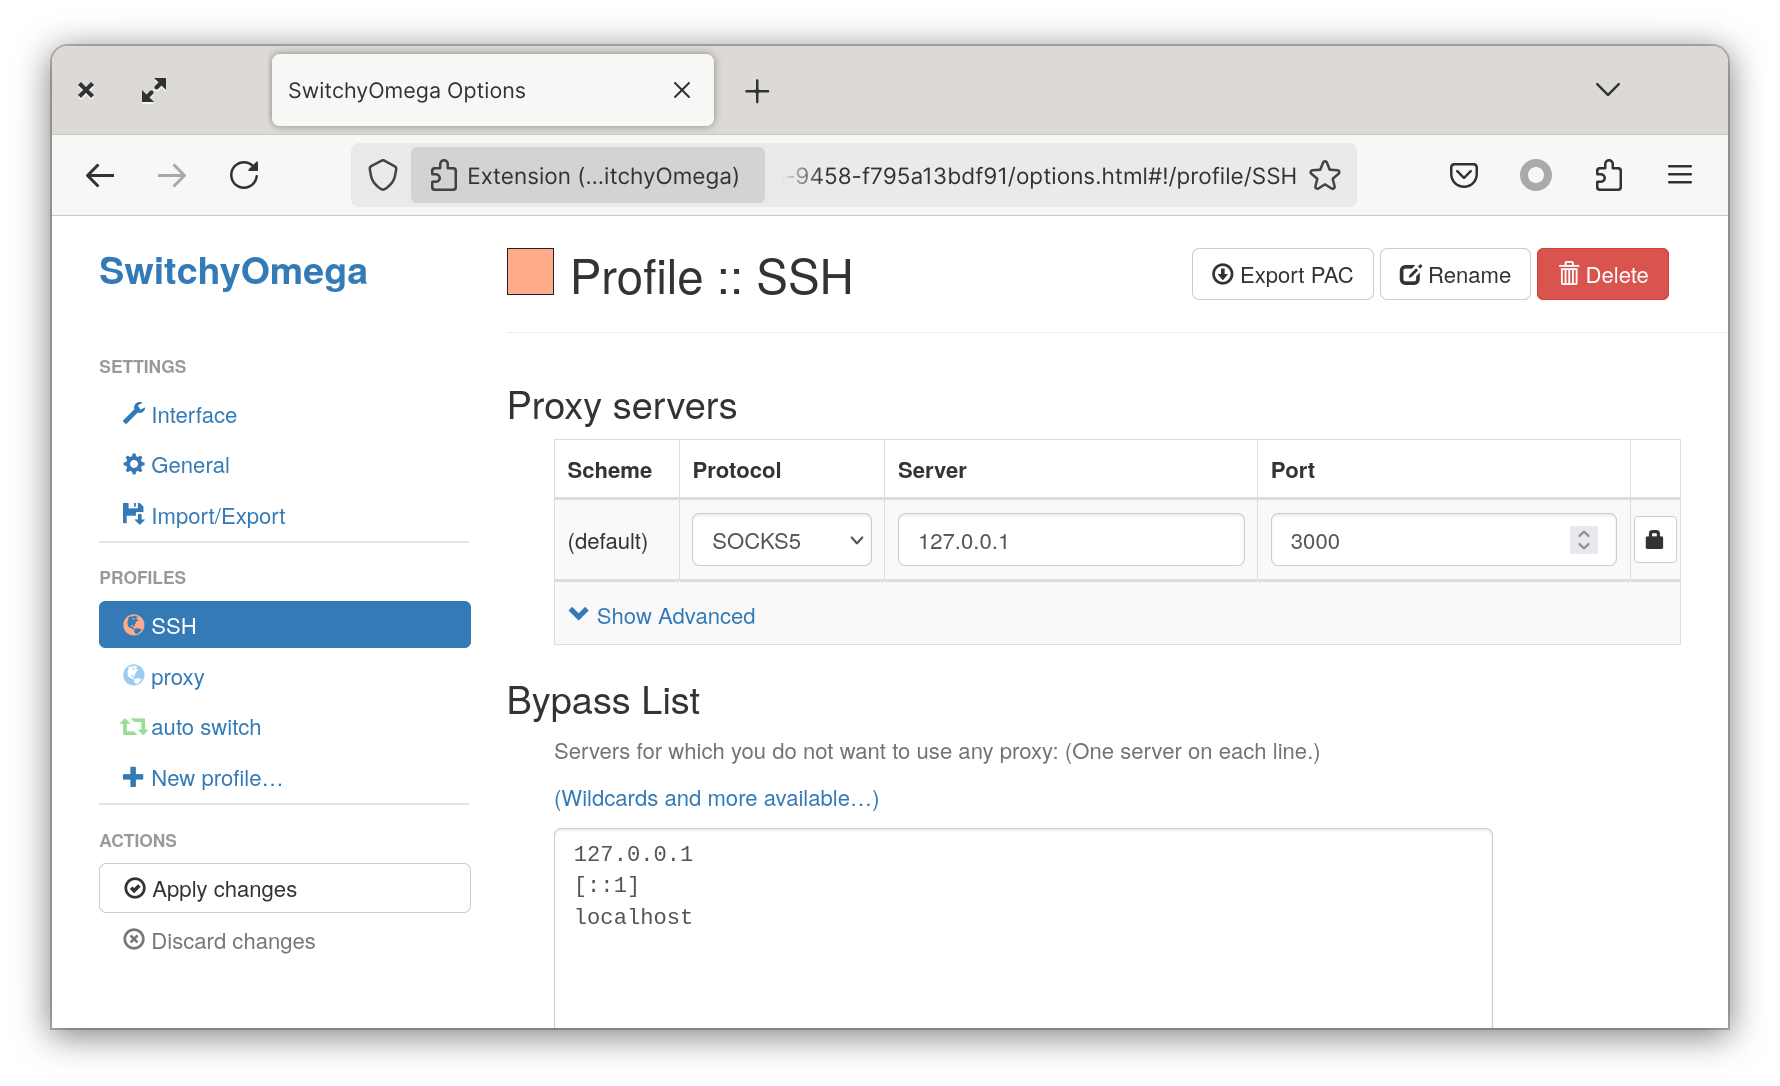The height and width of the screenshot is (1086, 1780).
Task: Click the SwitchyOmega title link
Action: 233,271
